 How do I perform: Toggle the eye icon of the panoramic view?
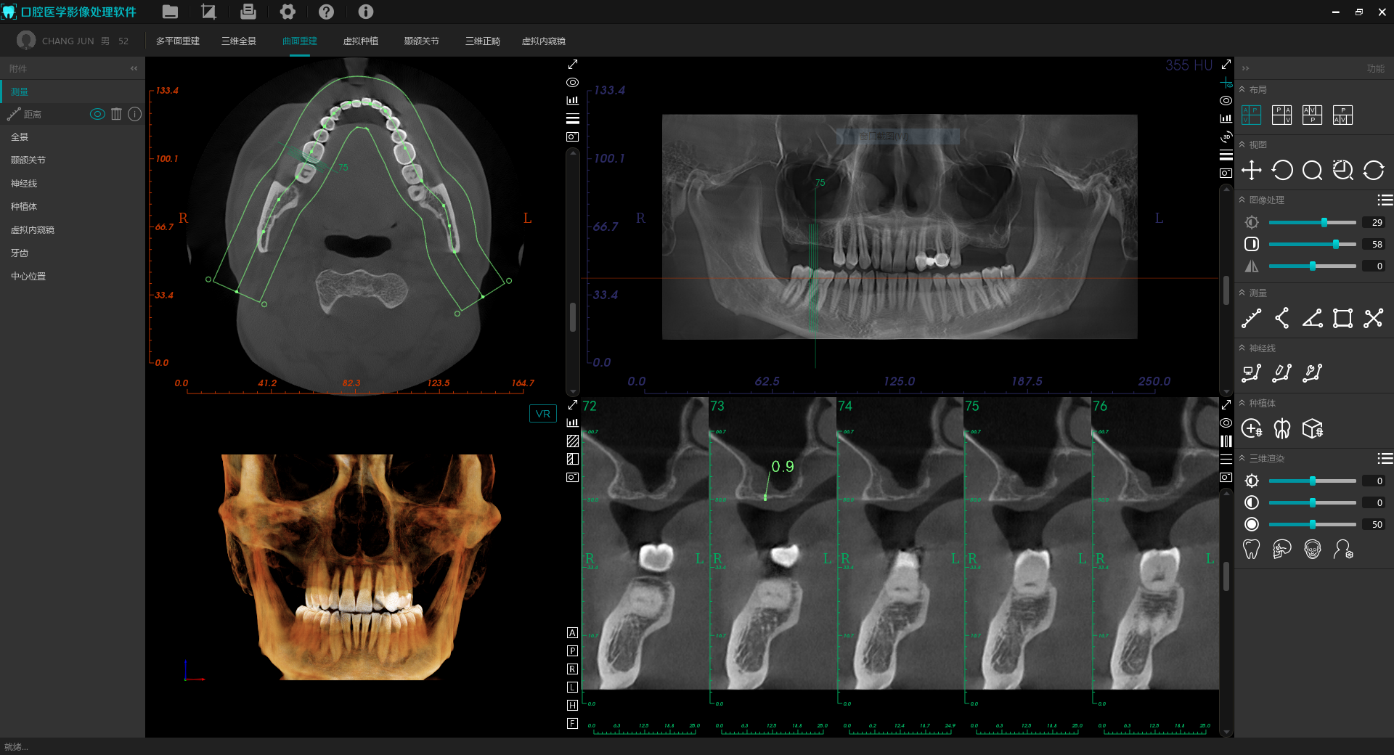pos(1226,100)
